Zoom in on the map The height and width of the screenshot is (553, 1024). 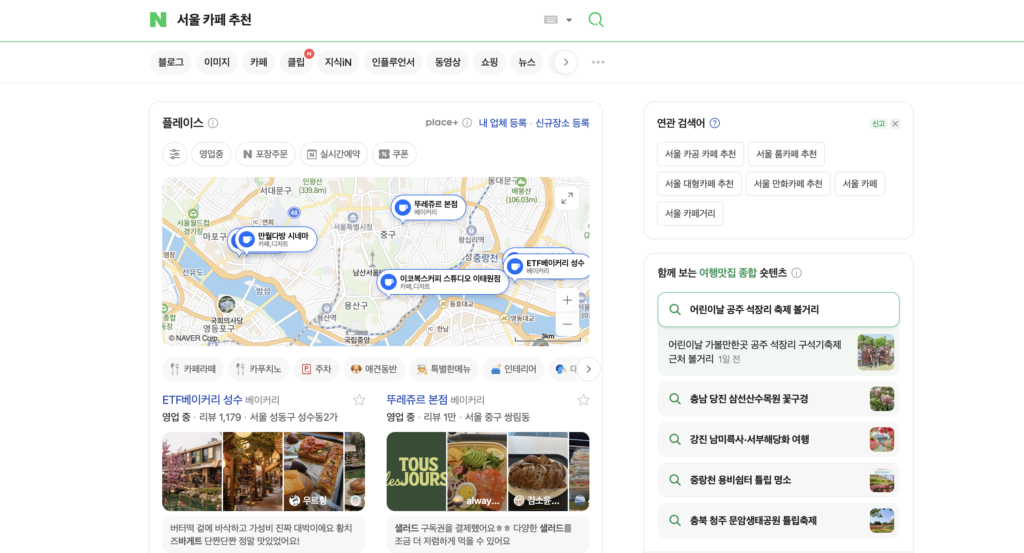point(567,300)
